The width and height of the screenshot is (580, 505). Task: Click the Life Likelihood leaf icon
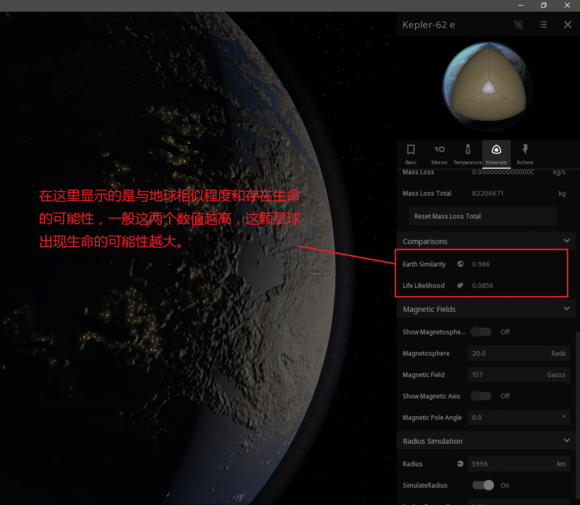pos(460,285)
